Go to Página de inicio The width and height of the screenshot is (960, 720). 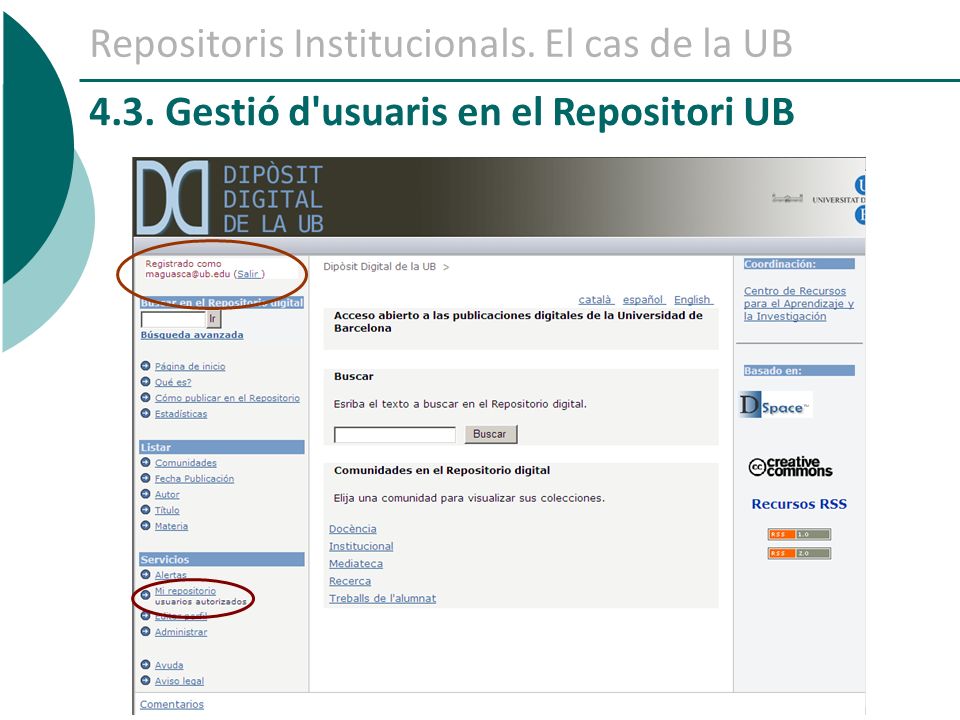pyautogui.click(x=190, y=366)
